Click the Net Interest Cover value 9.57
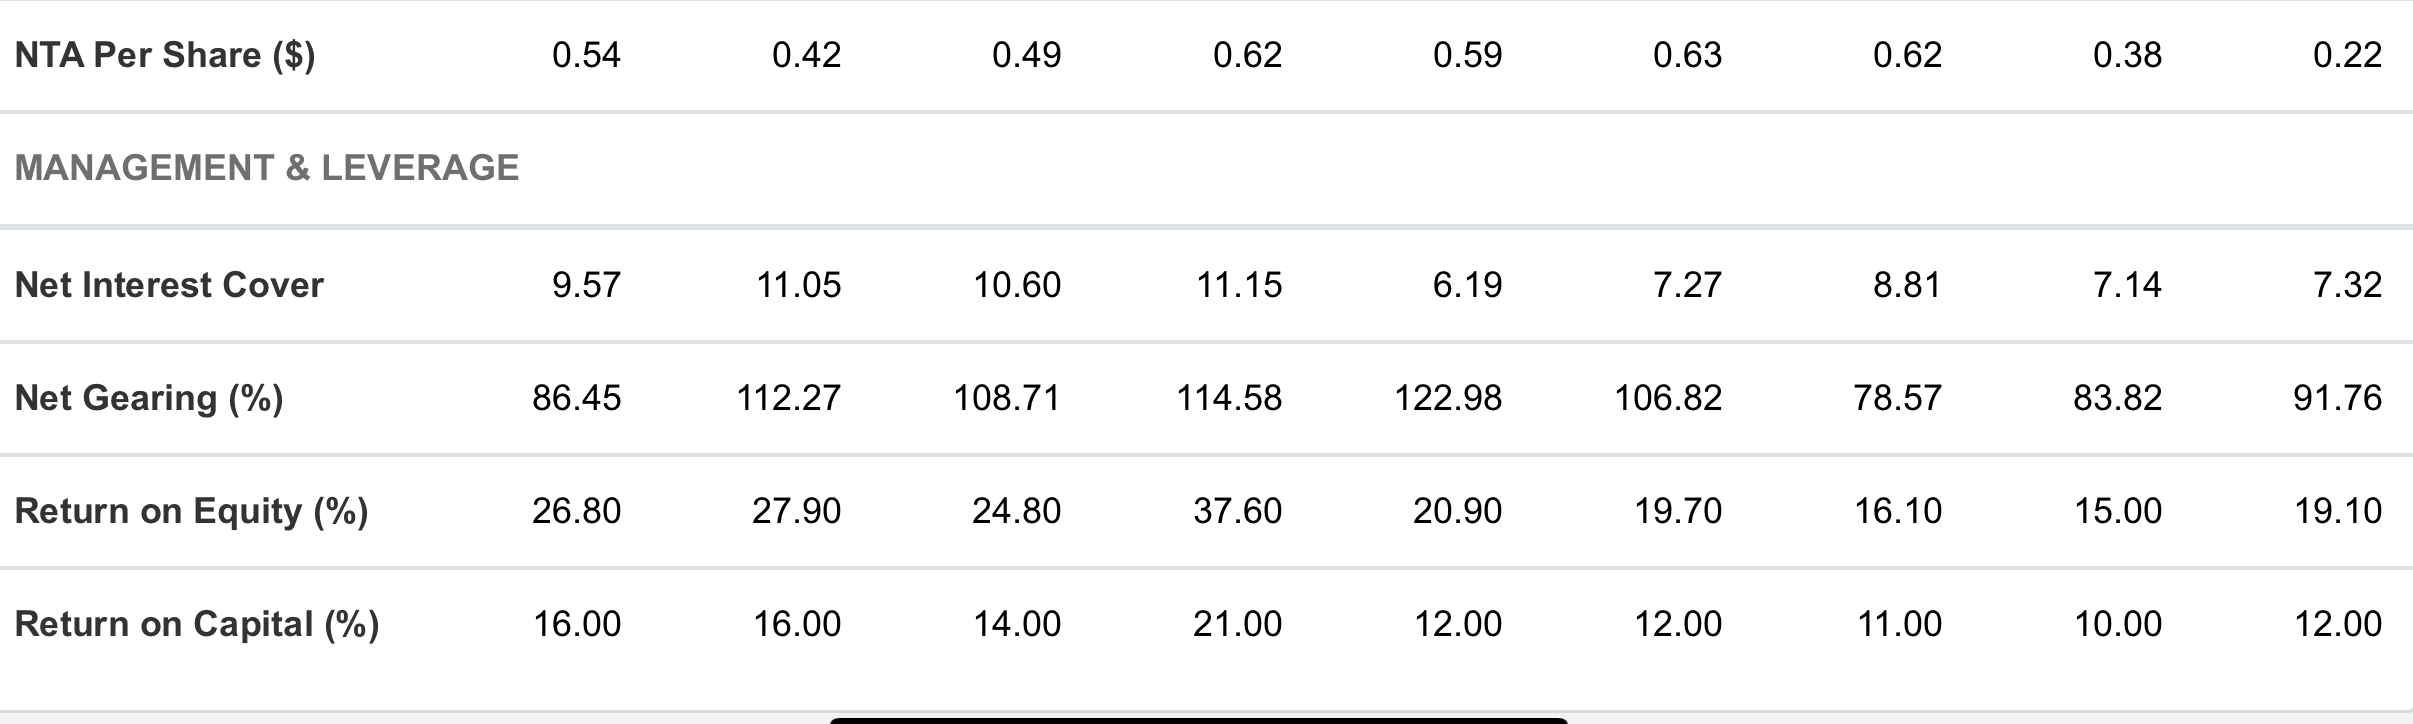 [586, 286]
